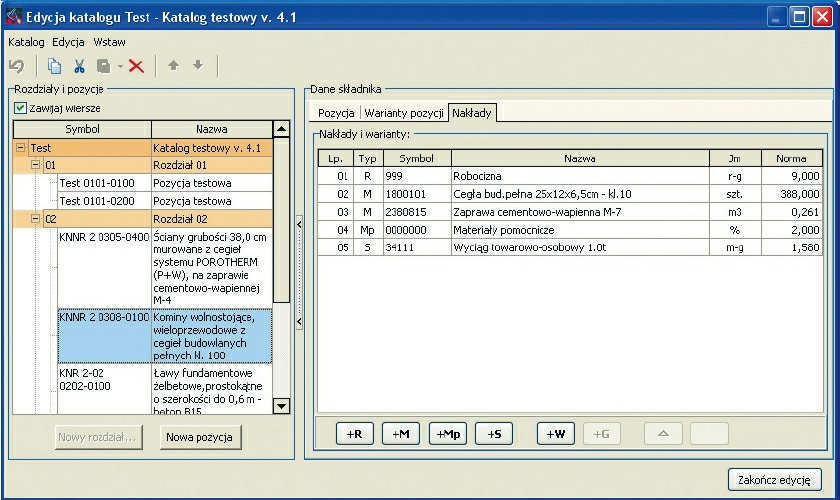Click the Undo toolbar icon
The image size is (840, 500).
[17, 66]
